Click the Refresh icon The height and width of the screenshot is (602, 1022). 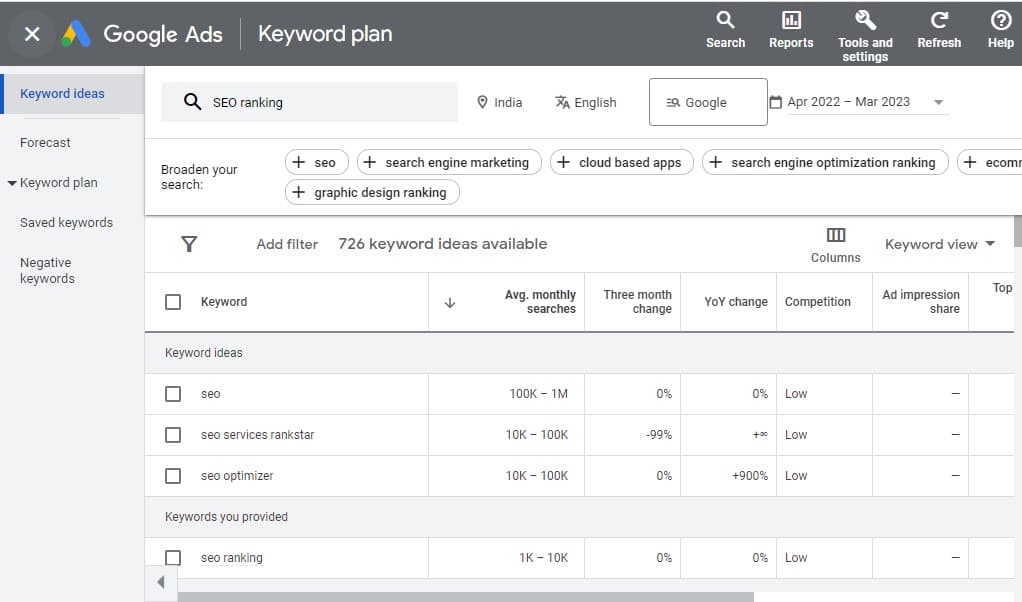tap(939, 20)
